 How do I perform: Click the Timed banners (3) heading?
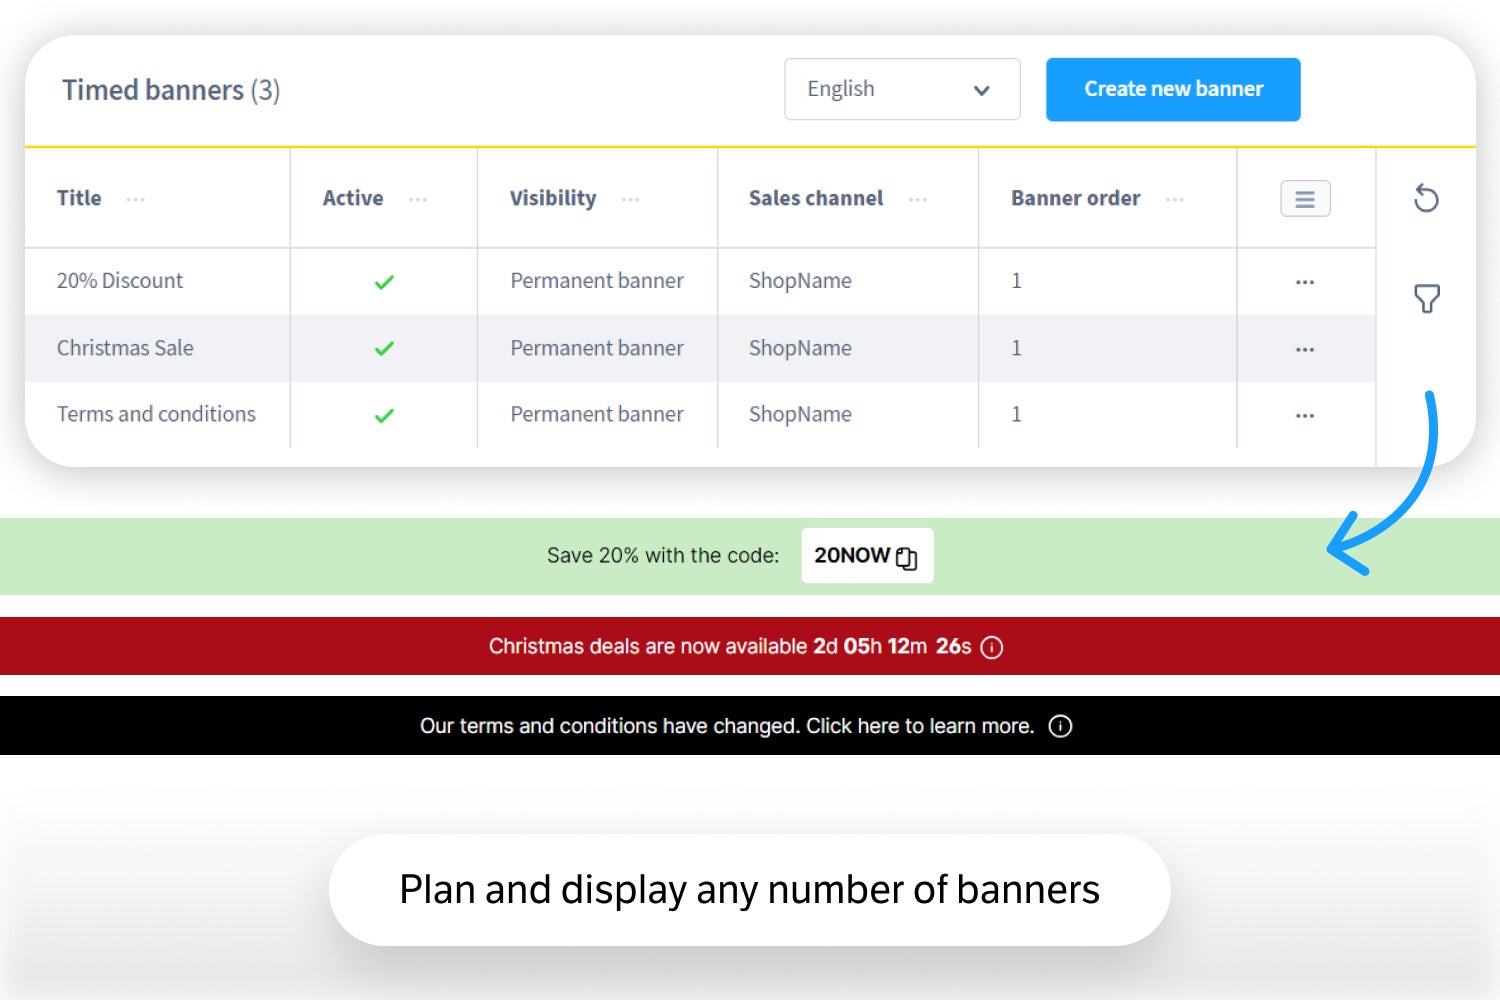[171, 90]
